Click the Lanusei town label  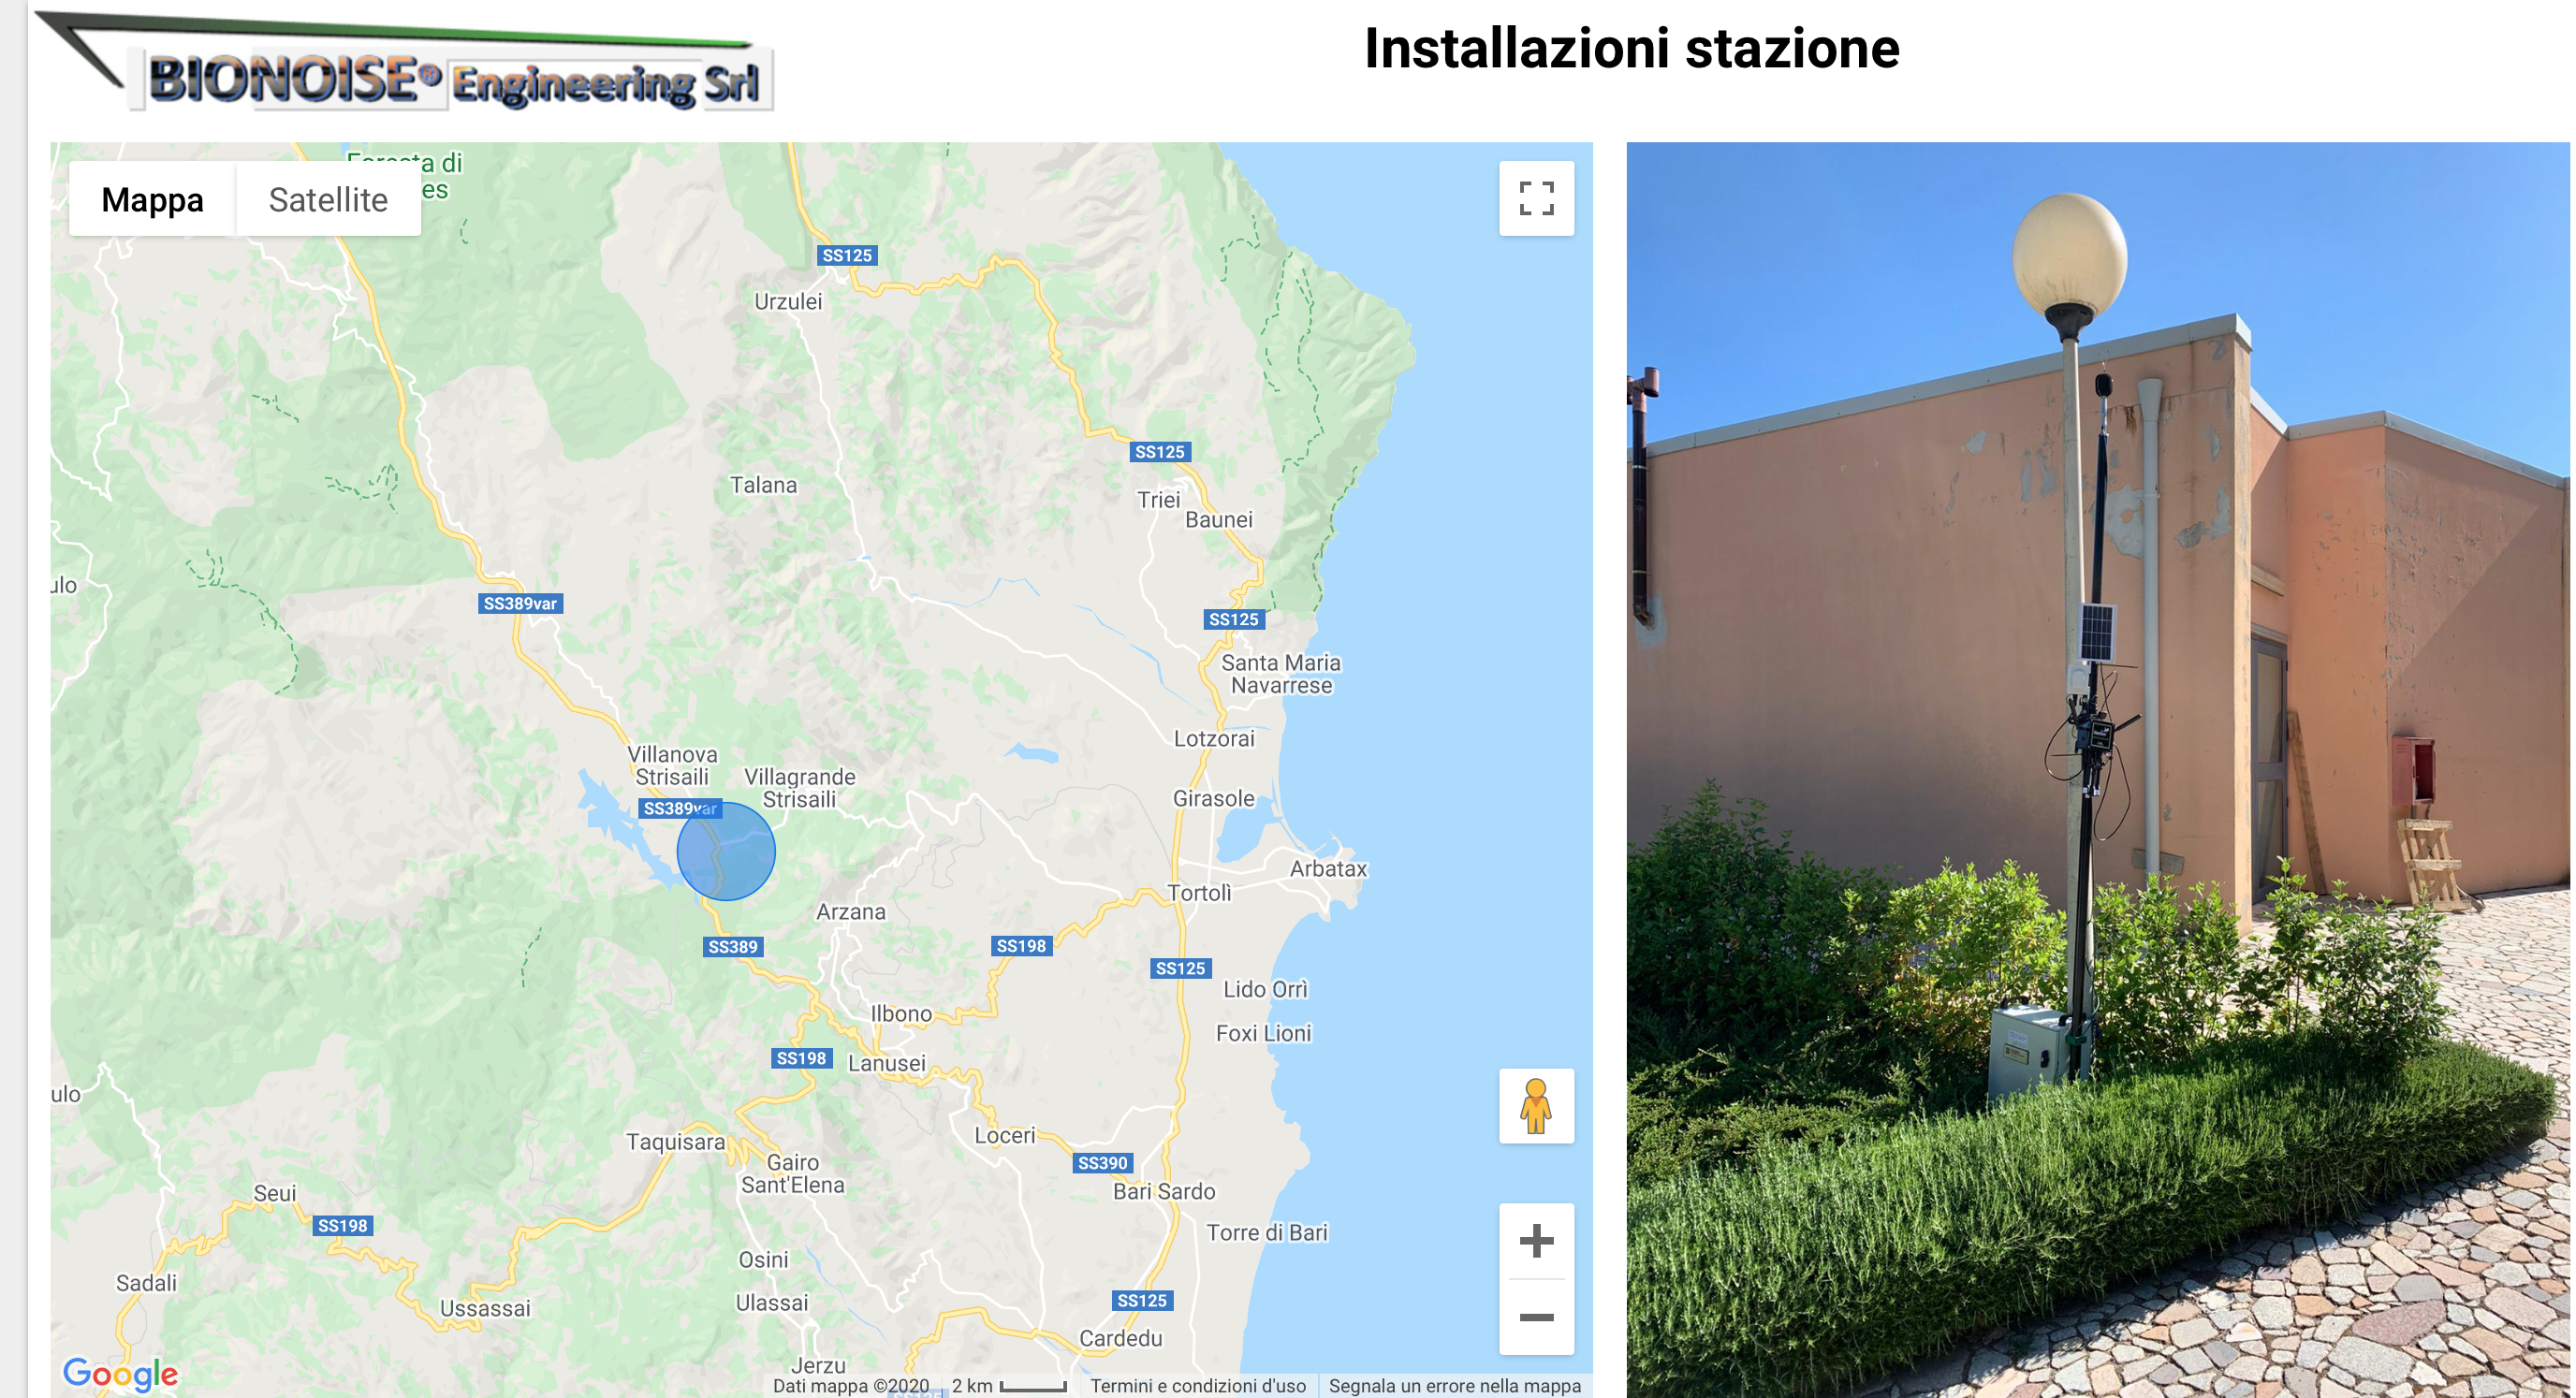coord(887,1063)
